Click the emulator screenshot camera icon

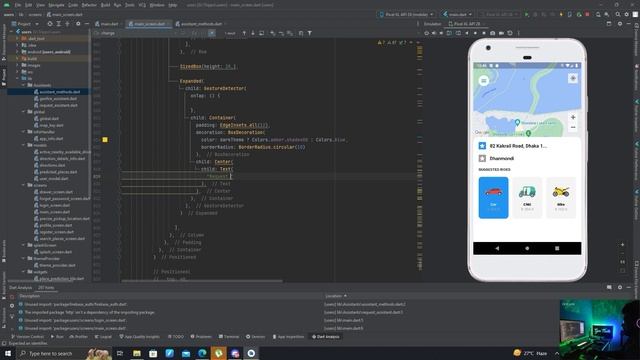pos(493,33)
